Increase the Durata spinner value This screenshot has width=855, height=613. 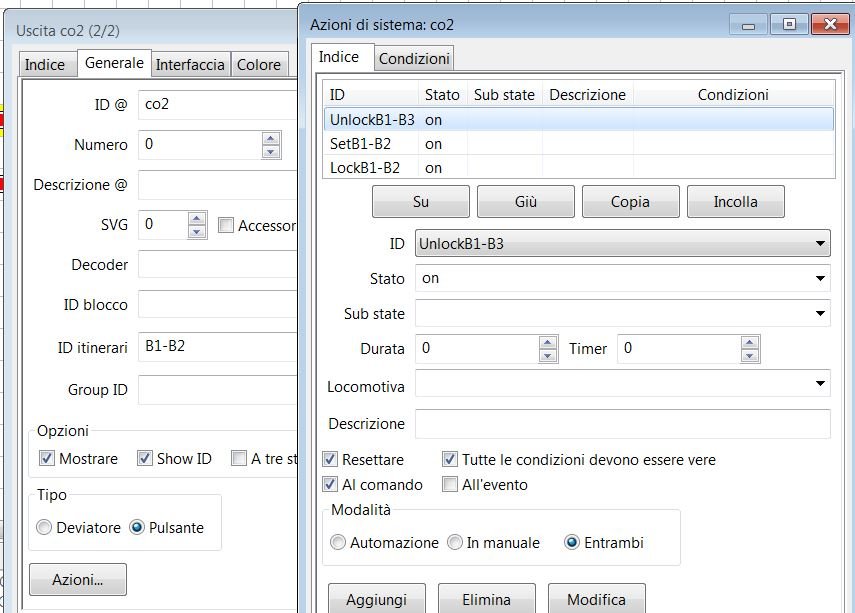[548, 342]
